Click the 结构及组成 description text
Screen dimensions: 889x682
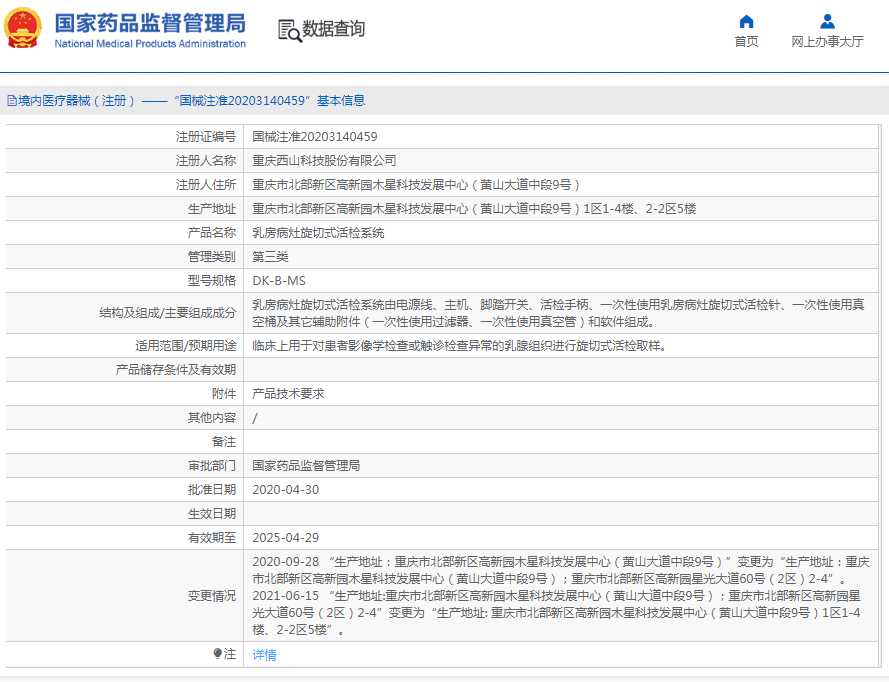558,314
